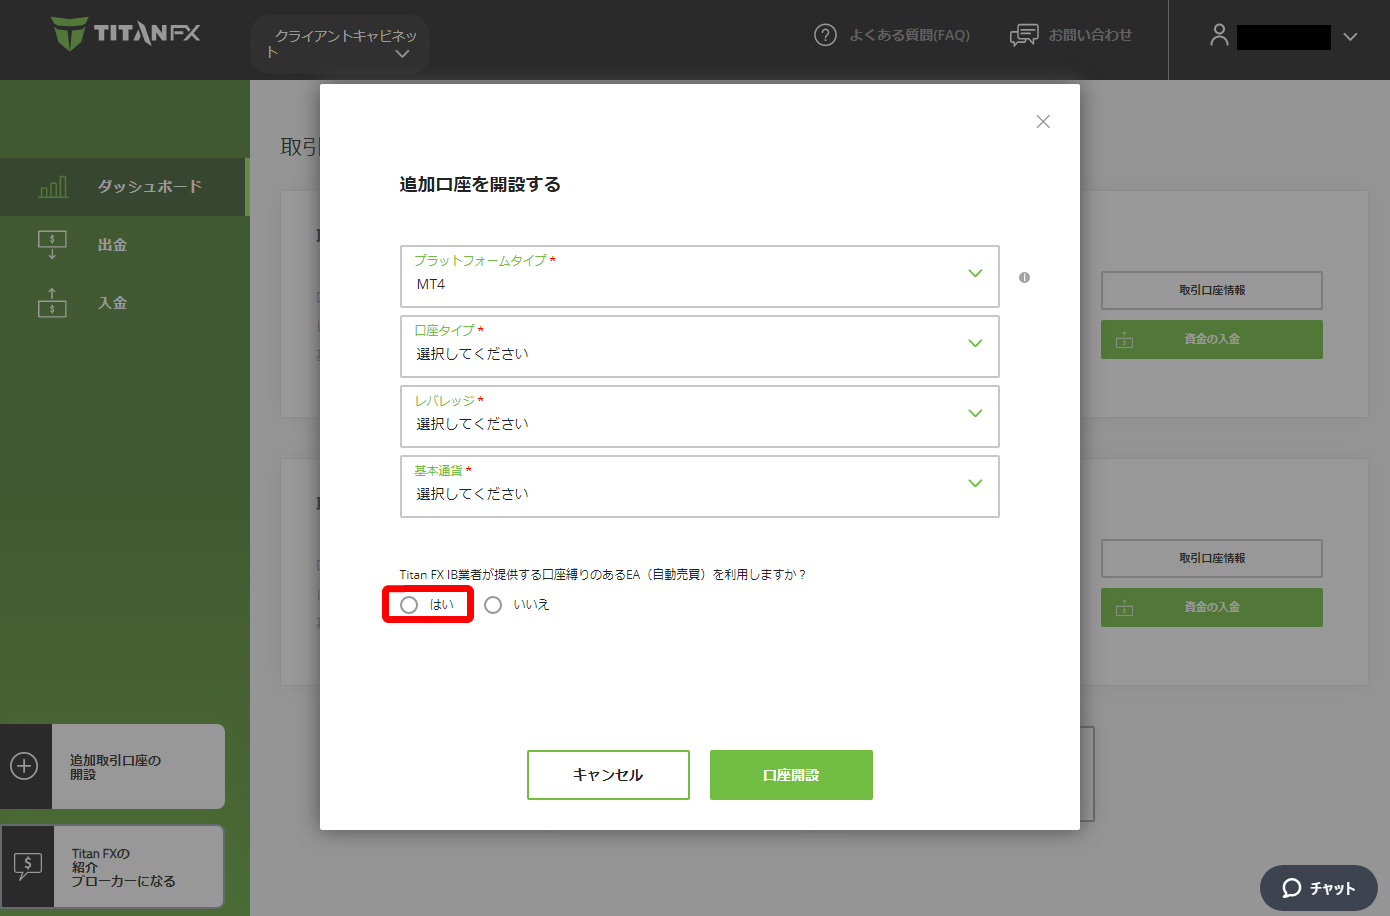Click the chat bubble icon in チャット button
Screen dimensions: 1390x916
(1292, 888)
